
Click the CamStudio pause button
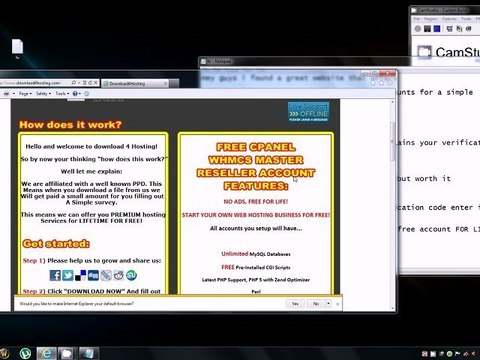pyautogui.click(x=427, y=29)
